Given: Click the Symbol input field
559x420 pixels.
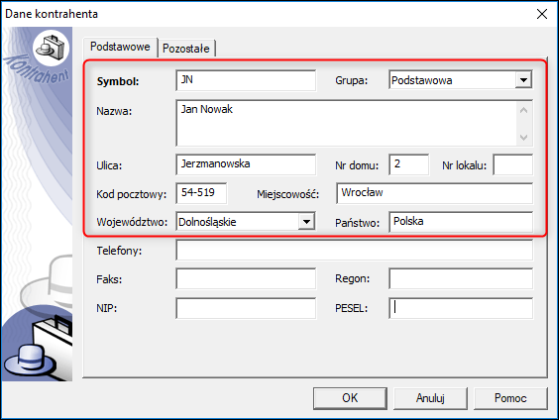Looking at the screenshot, I should [246, 80].
